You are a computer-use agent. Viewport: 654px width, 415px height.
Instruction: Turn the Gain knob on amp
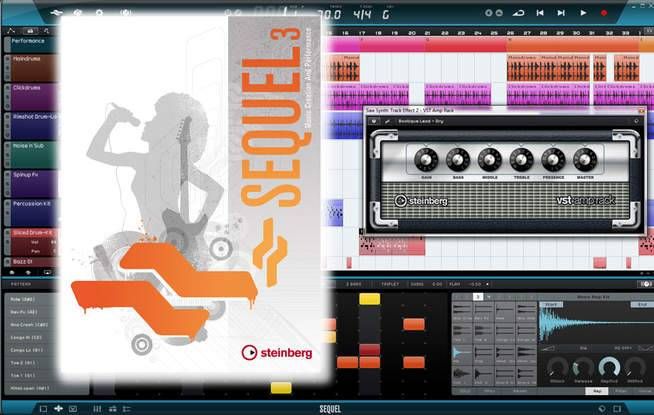point(427,159)
